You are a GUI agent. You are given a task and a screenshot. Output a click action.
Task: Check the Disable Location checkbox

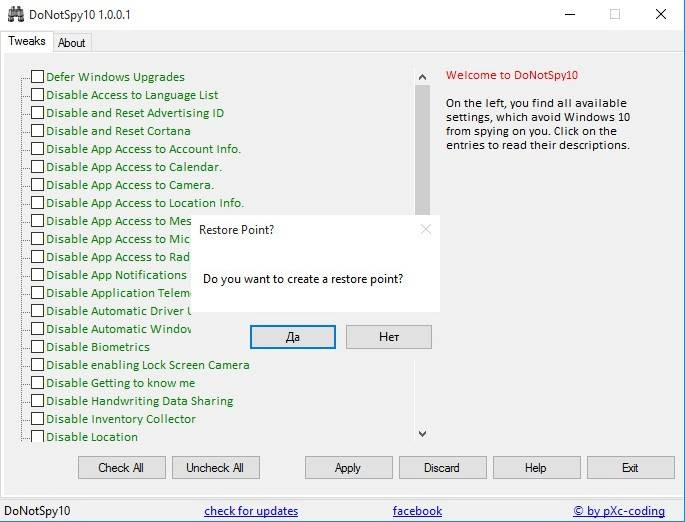[38, 436]
